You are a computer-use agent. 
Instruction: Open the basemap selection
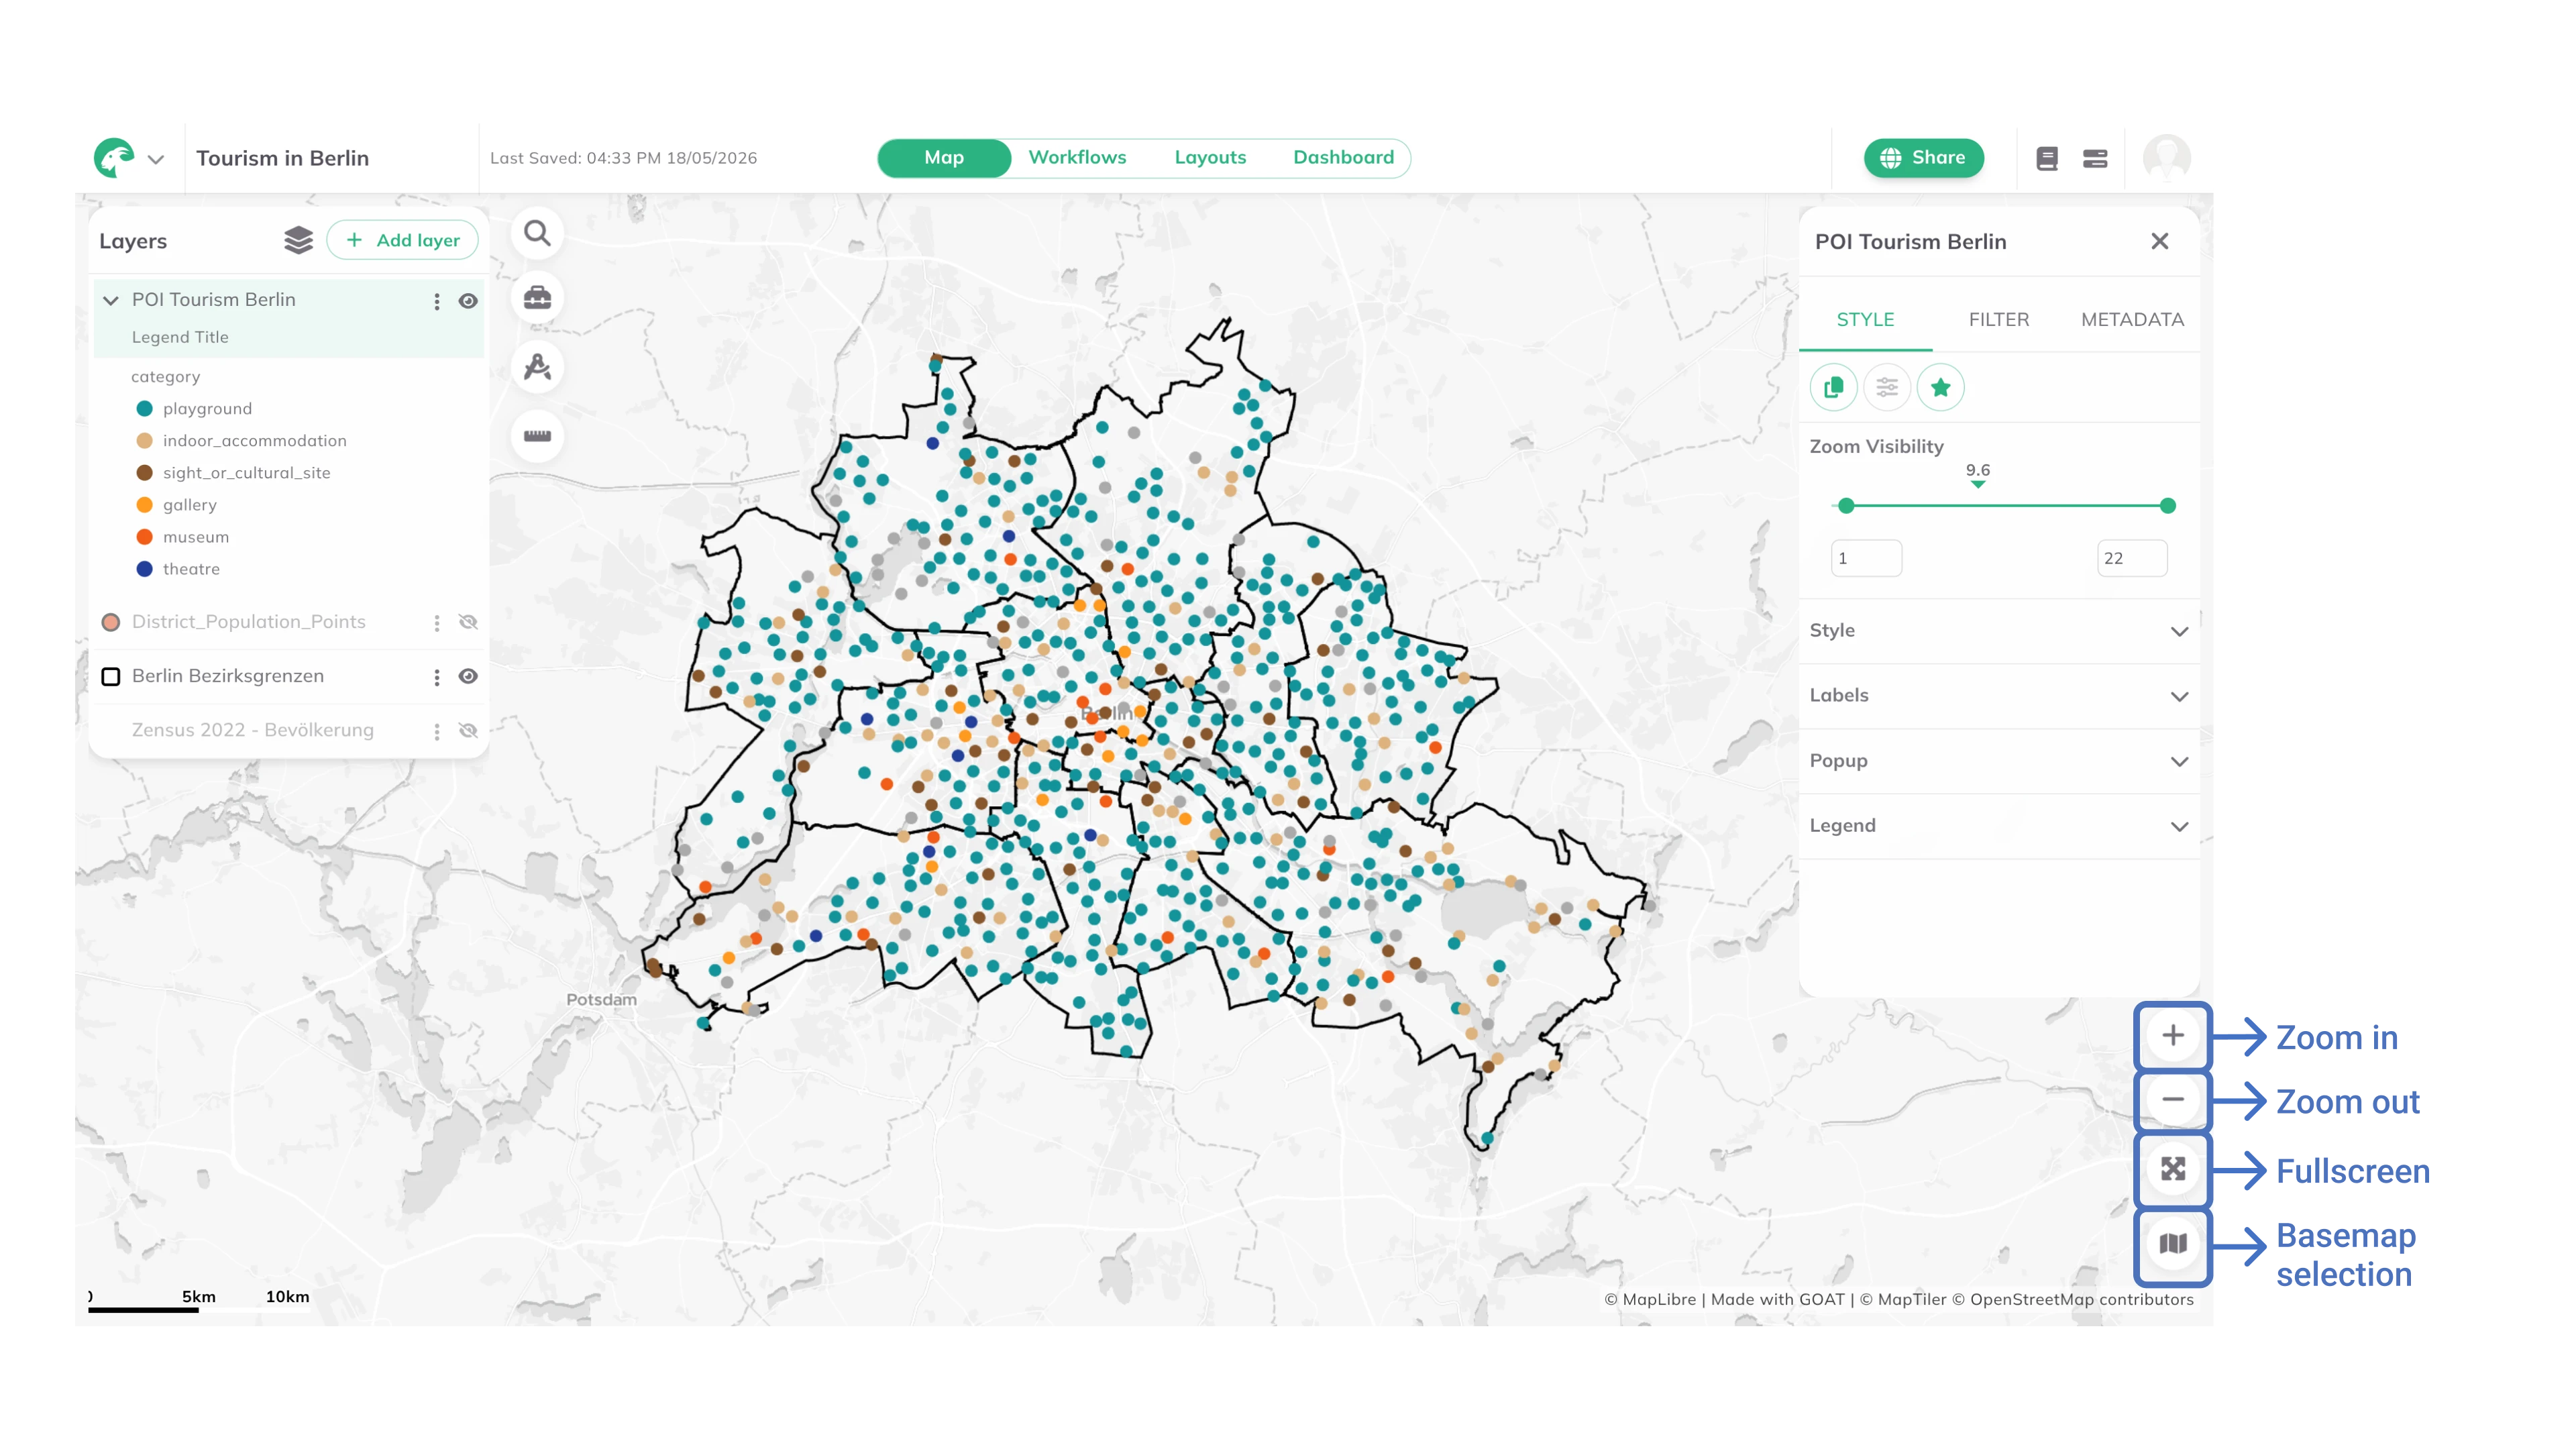pos(2172,1244)
